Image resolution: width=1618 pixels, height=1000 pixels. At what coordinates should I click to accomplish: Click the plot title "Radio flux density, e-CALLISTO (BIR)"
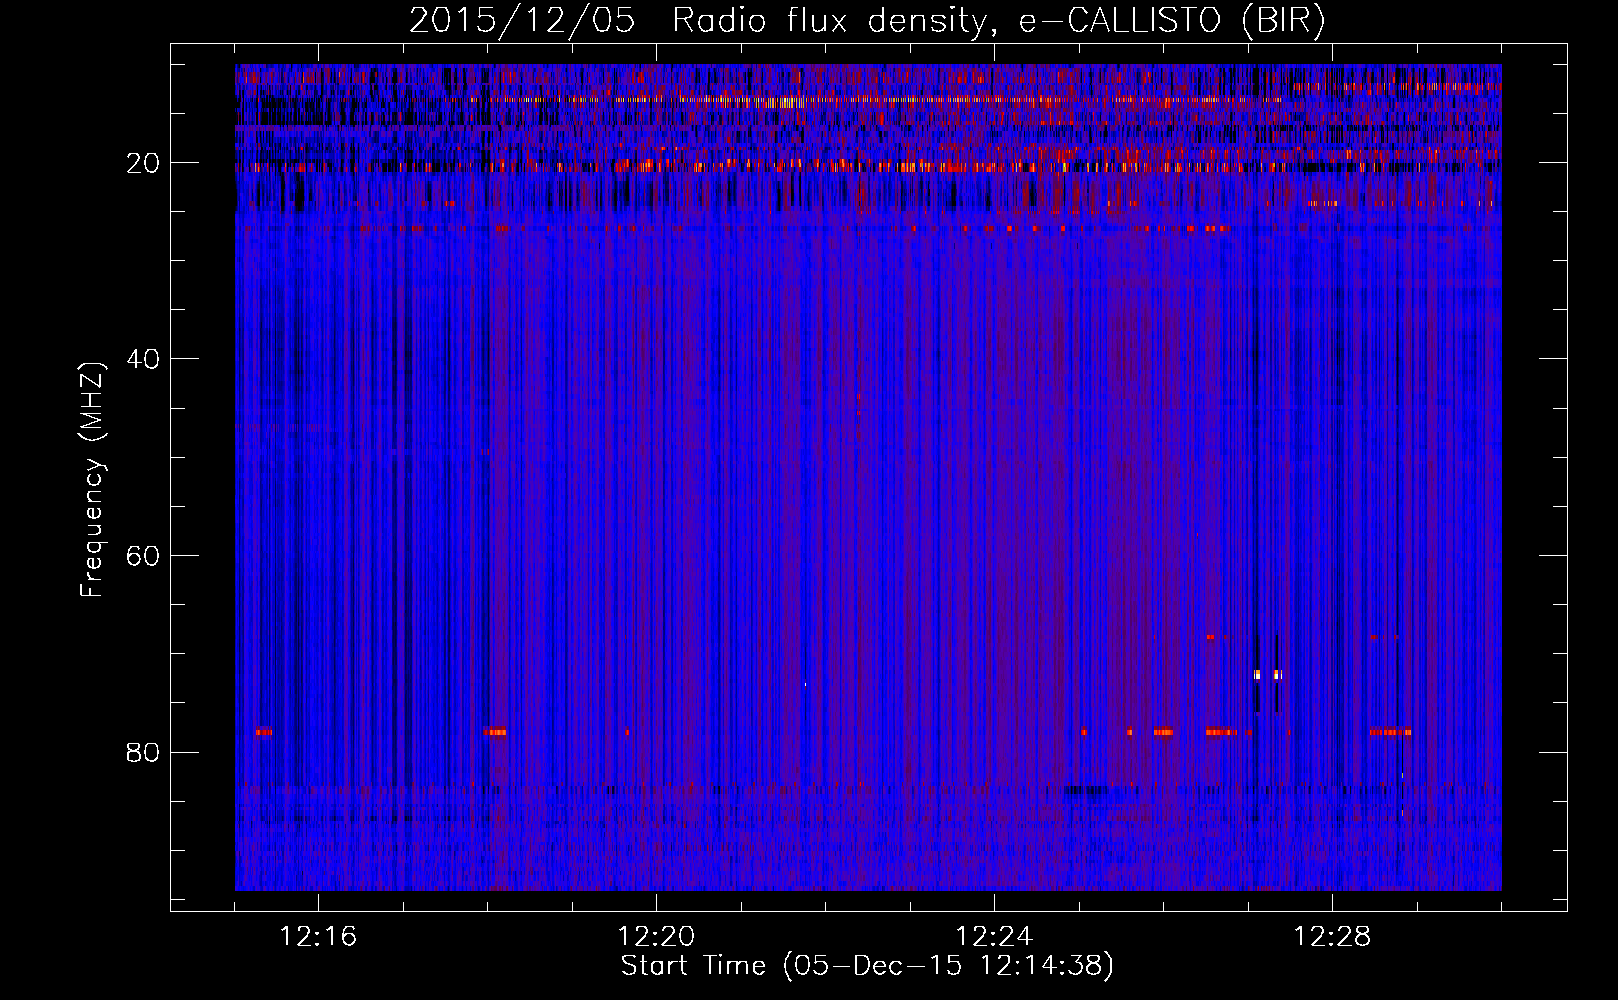[999, 21]
